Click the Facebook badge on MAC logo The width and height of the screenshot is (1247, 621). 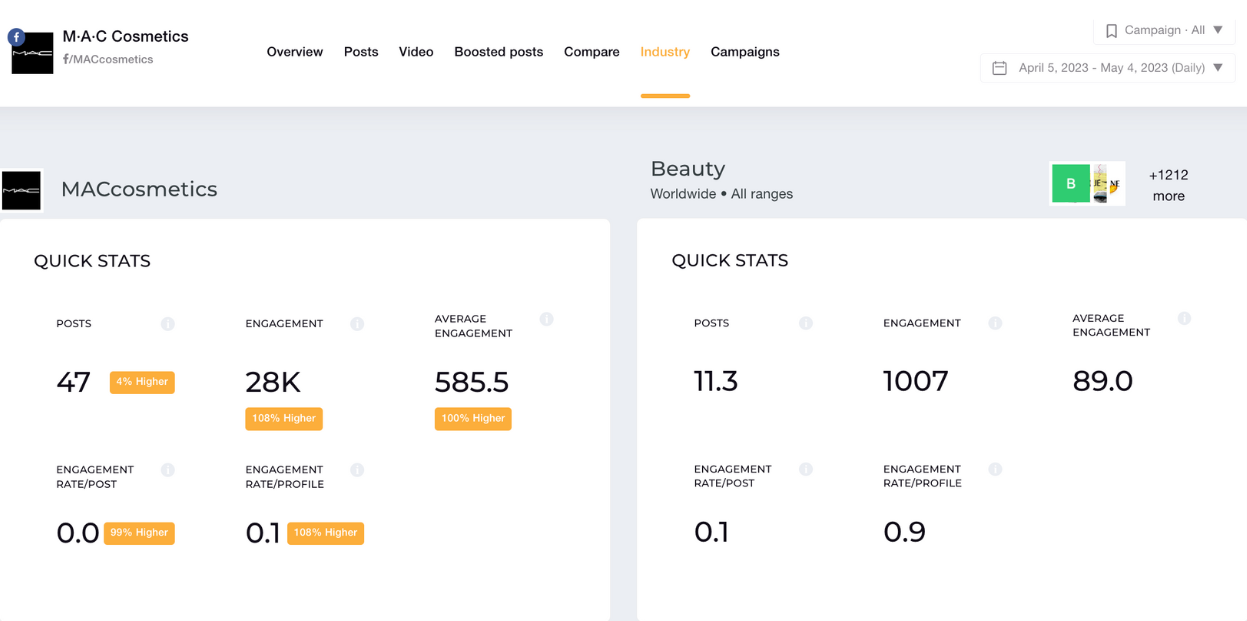tap(16, 37)
